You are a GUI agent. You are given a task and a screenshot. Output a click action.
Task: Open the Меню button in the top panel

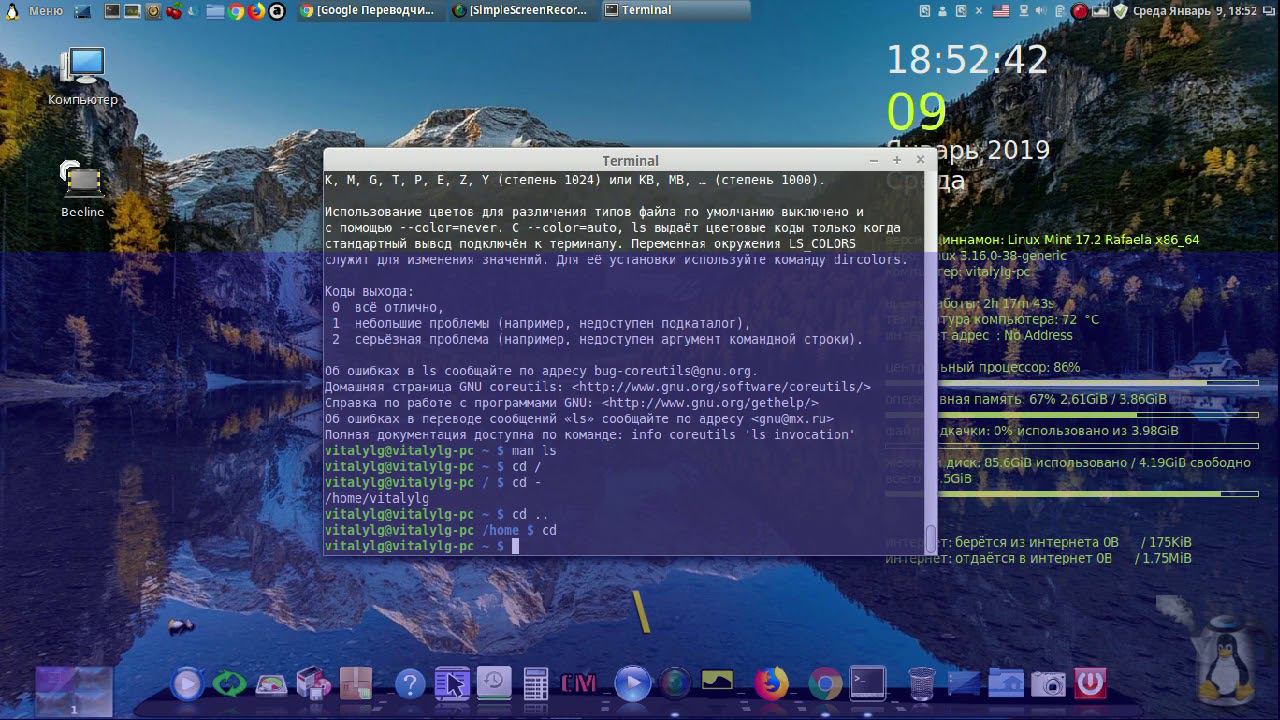(35, 11)
